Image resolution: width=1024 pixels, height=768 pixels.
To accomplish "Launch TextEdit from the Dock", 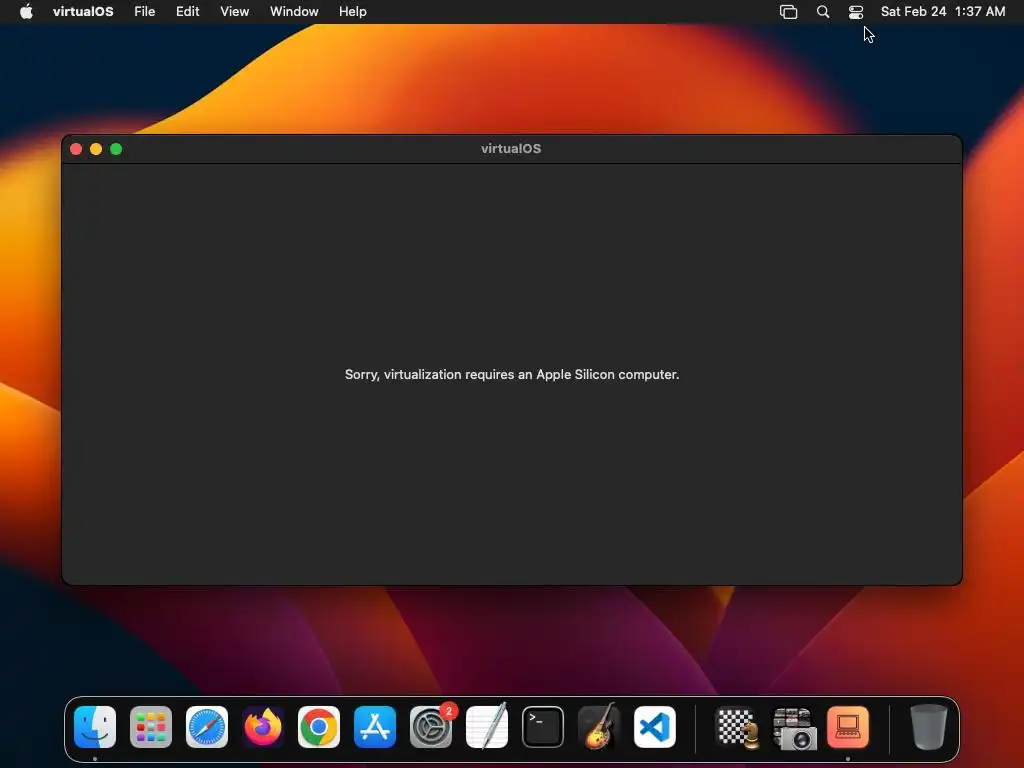I will click(487, 727).
